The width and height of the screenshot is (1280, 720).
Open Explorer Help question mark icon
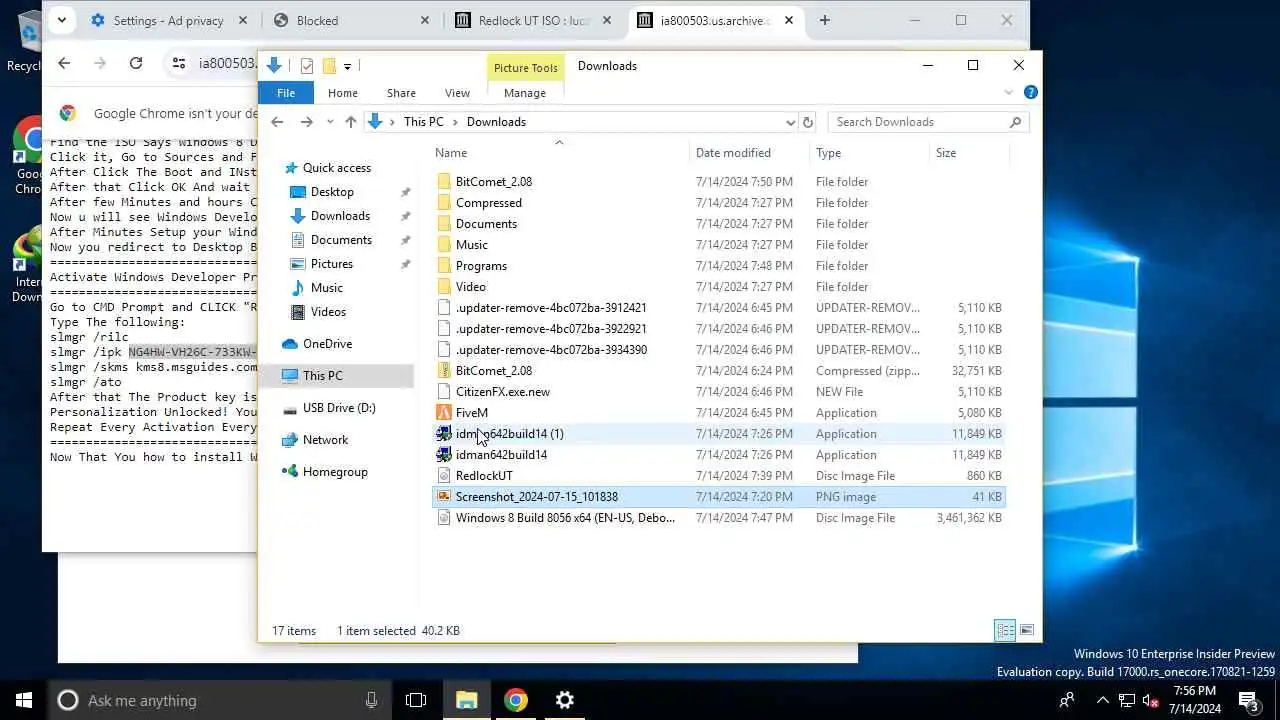(x=1030, y=93)
